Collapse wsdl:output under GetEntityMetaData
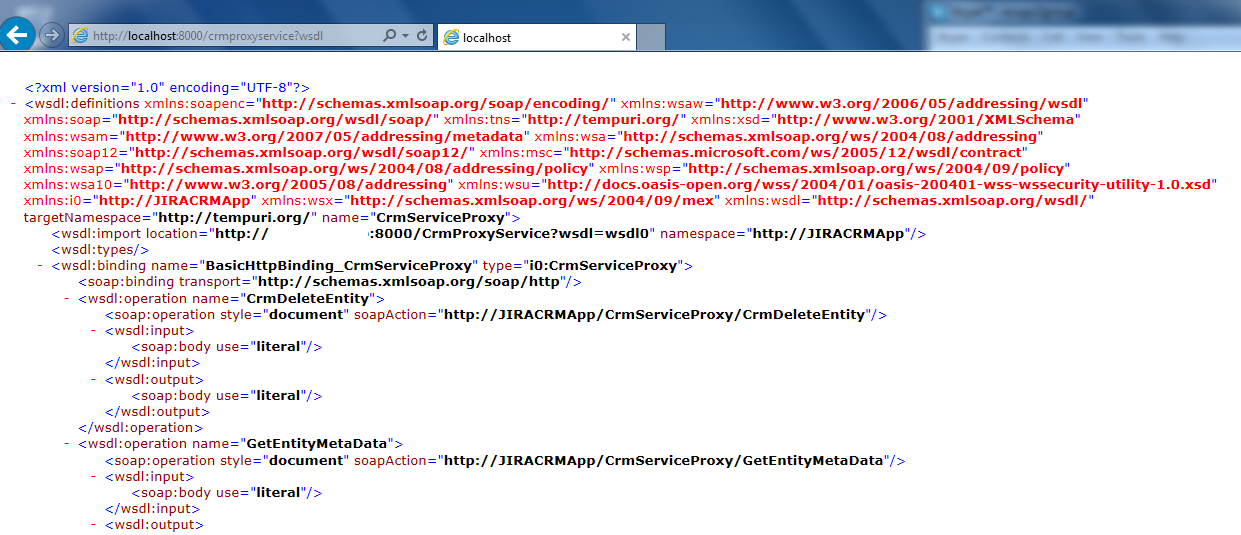This screenshot has height=535, width=1241. (94, 525)
